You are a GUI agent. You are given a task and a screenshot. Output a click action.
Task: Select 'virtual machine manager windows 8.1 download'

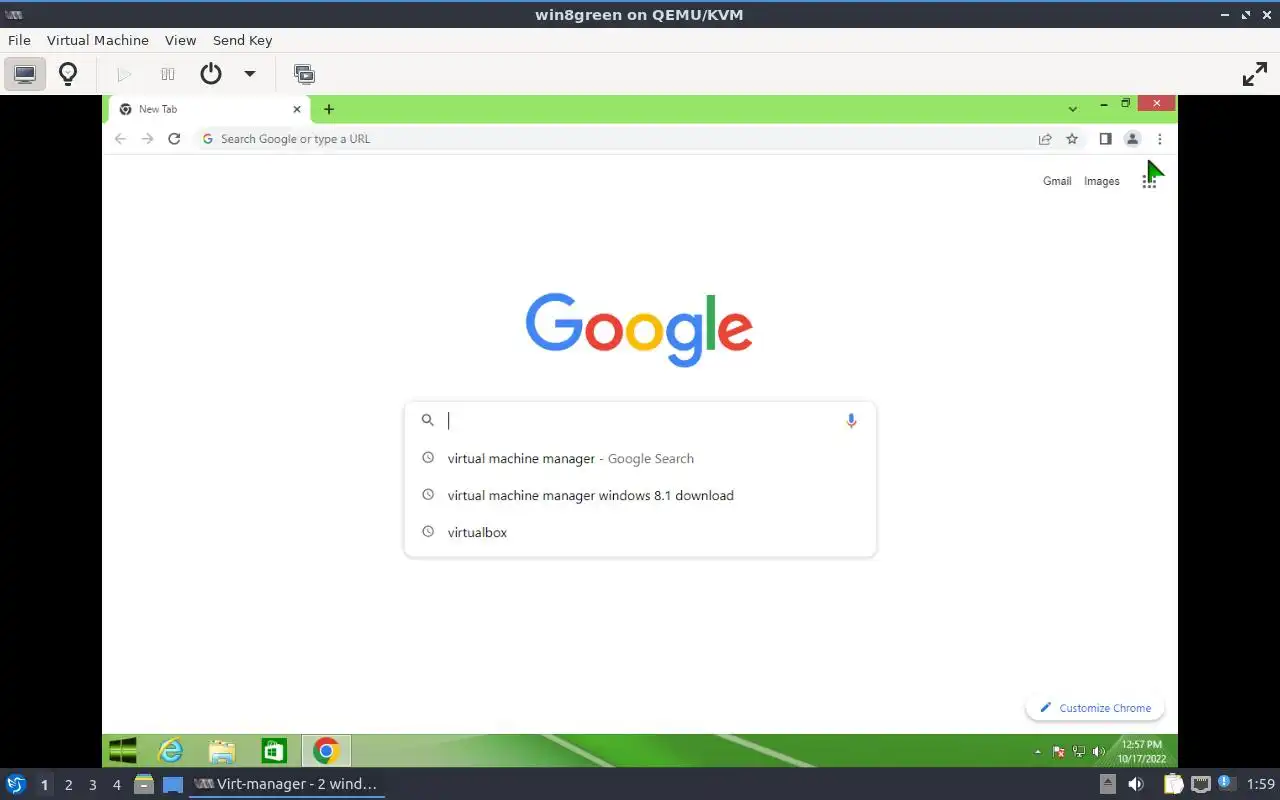pyautogui.click(x=640, y=495)
